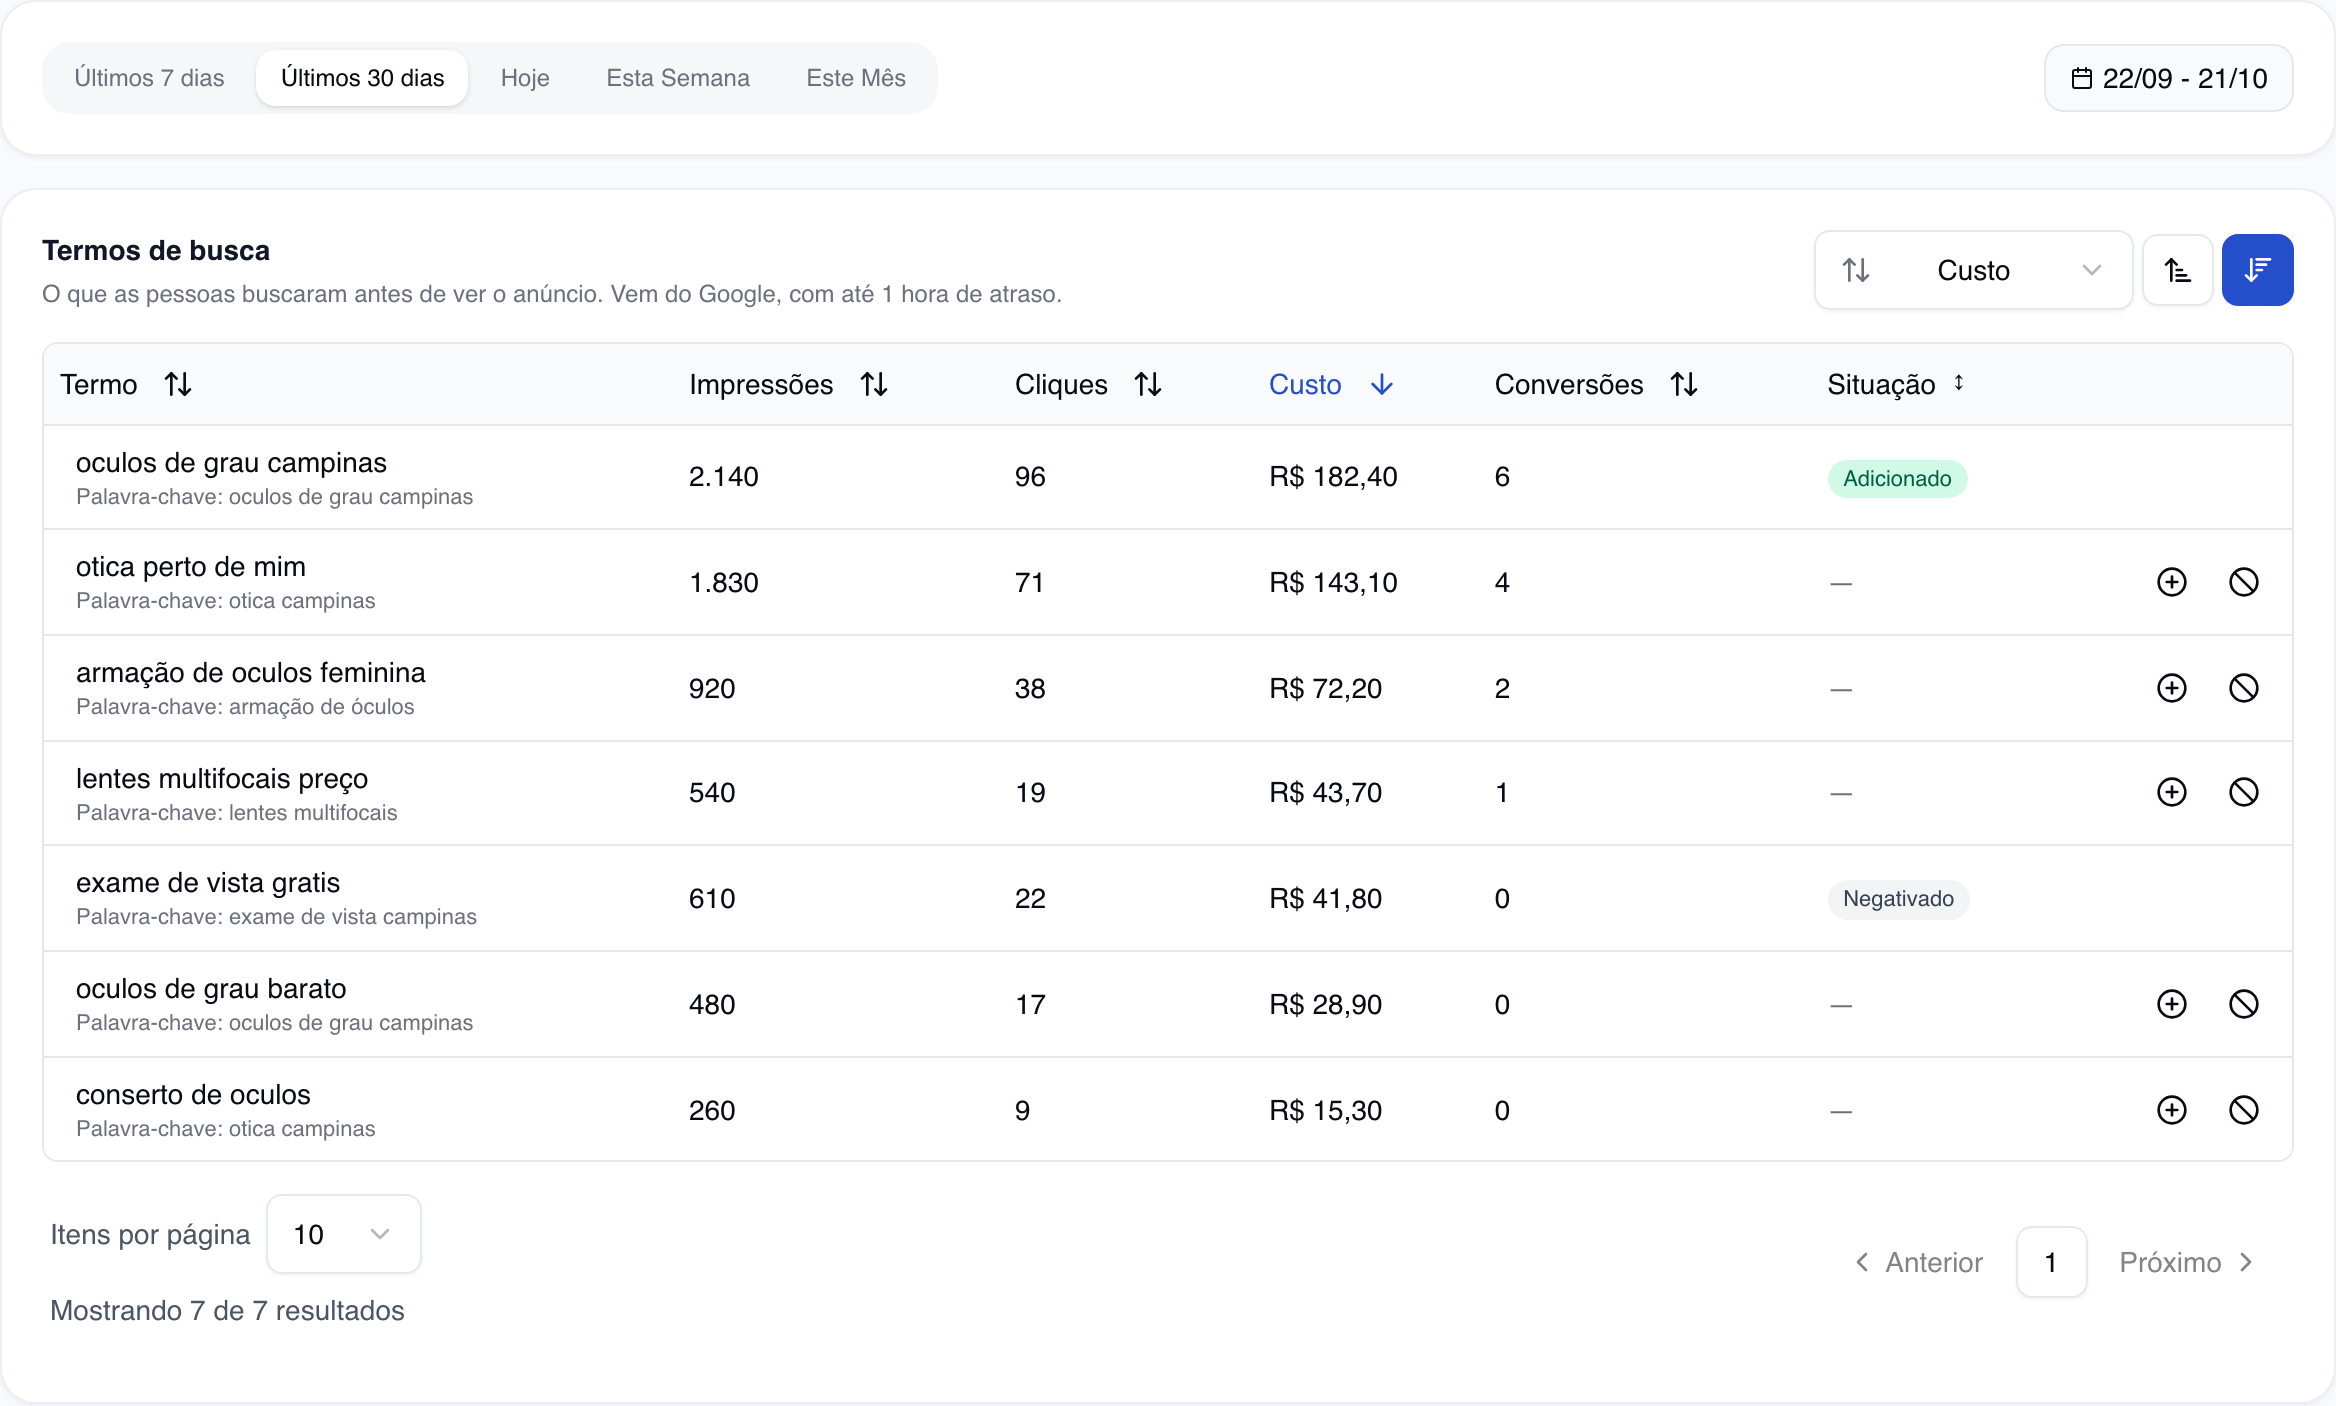Go to Anterior page
This screenshot has height=1406, width=2336.
click(x=1919, y=1262)
